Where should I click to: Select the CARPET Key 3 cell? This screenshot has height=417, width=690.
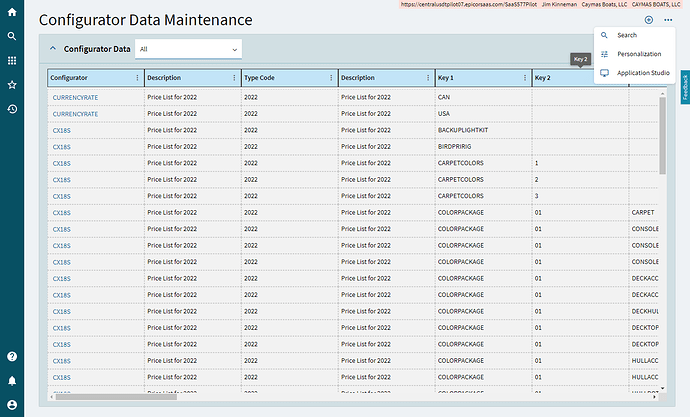(x=644, y=212)
